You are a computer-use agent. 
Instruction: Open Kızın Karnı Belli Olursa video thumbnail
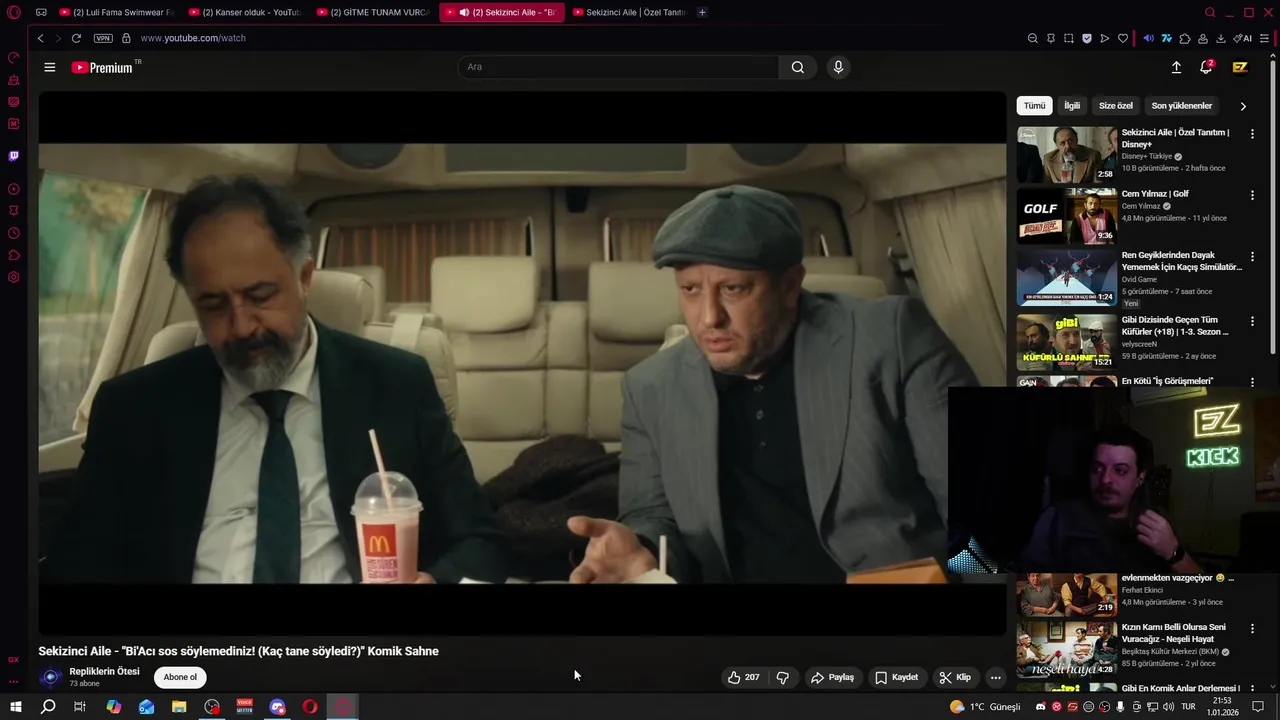[1066, 650]
